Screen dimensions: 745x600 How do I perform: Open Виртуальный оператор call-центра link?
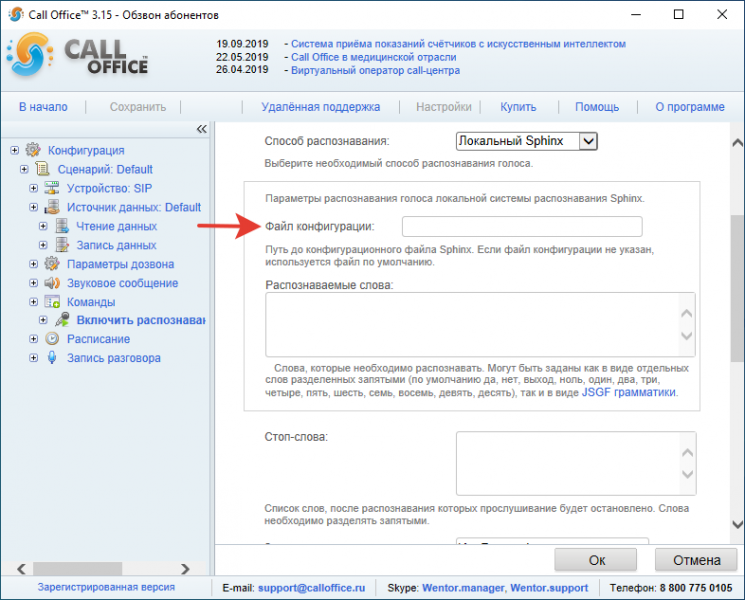pyautogui.click(x=375, y=70)
